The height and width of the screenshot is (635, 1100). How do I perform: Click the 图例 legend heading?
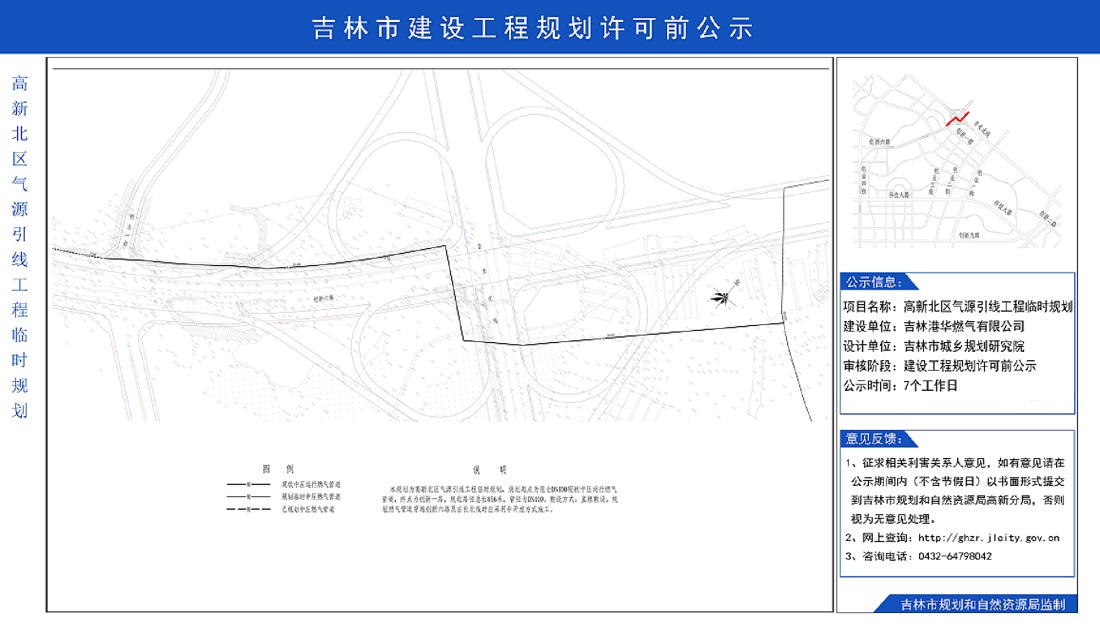tap(278, 469)
